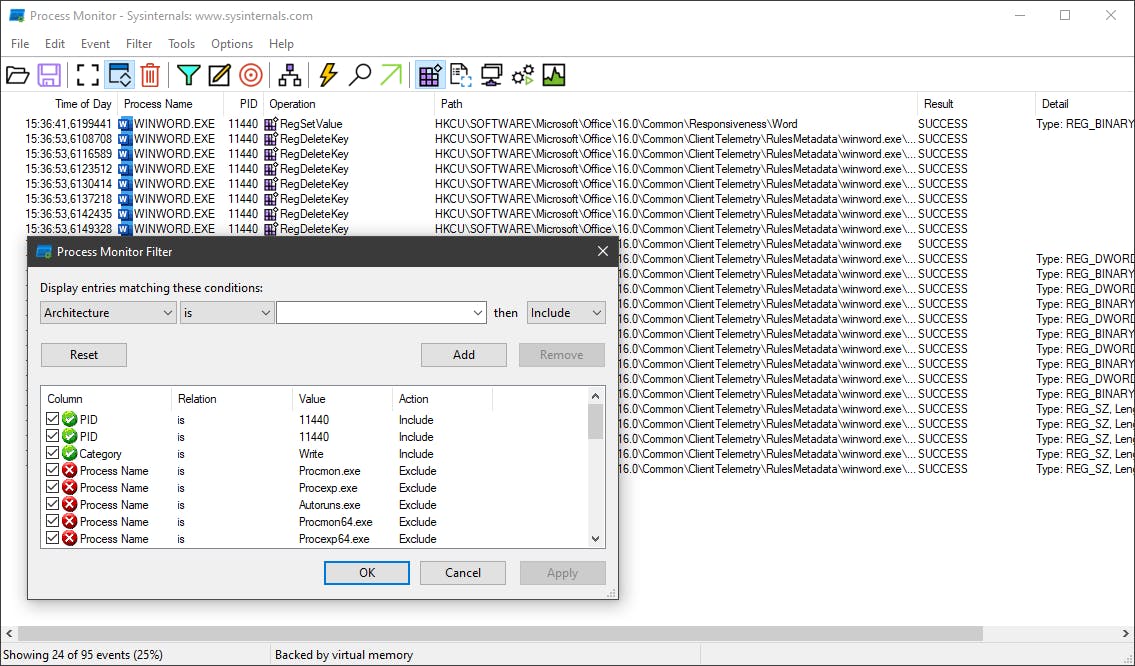Open the 'is' relation dropdown
Viewport: 1135px width, 666px height.
point(227,313)
